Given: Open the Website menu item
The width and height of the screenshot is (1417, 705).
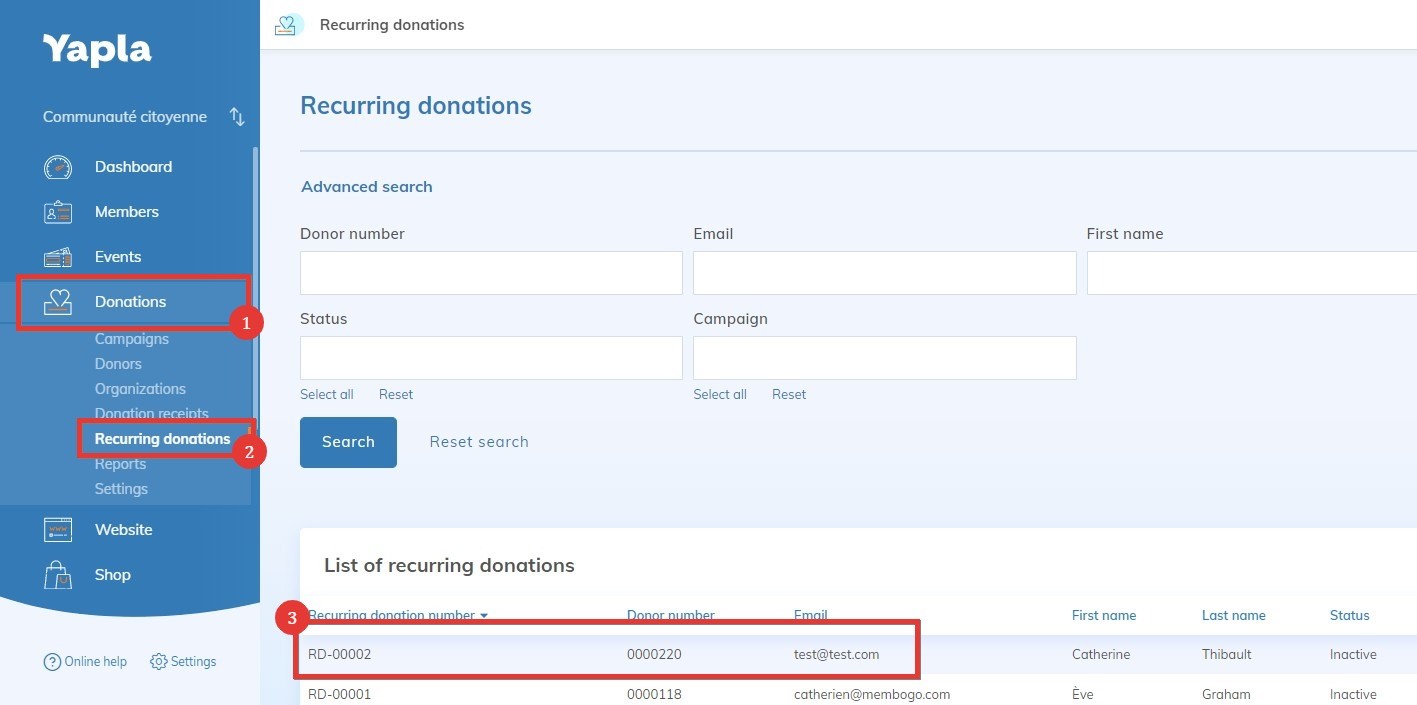Looking at the screenshot, I should click(123, 530).
